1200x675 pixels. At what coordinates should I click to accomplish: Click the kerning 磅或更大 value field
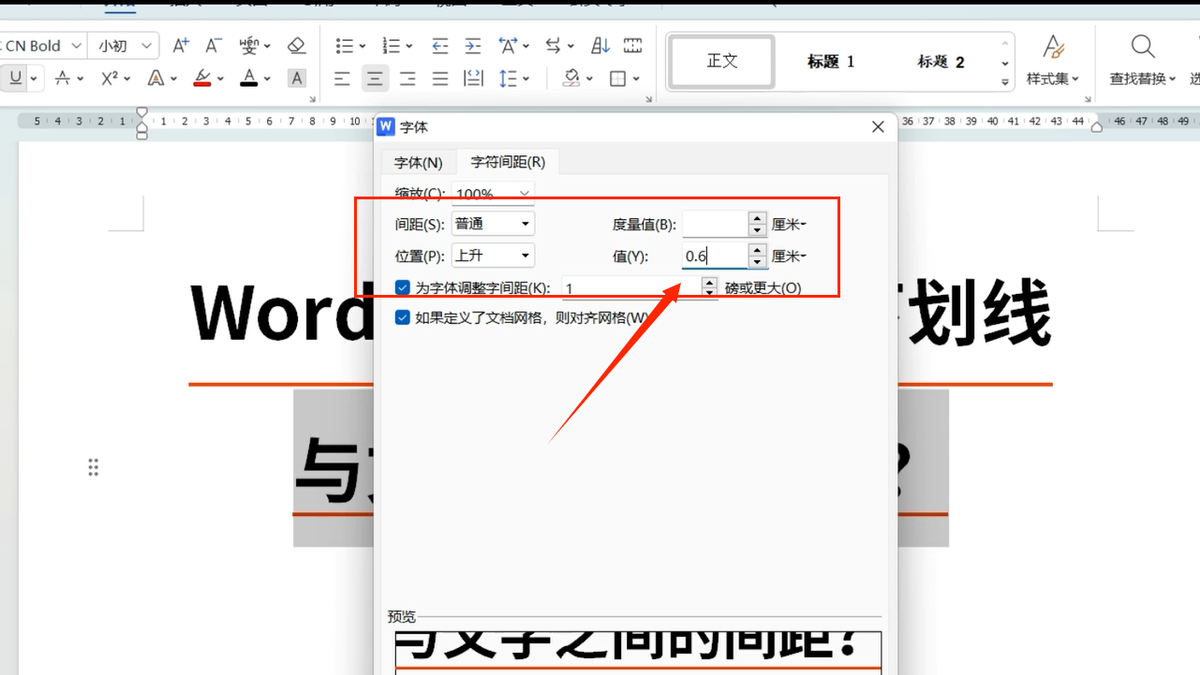tap(631, 288)
